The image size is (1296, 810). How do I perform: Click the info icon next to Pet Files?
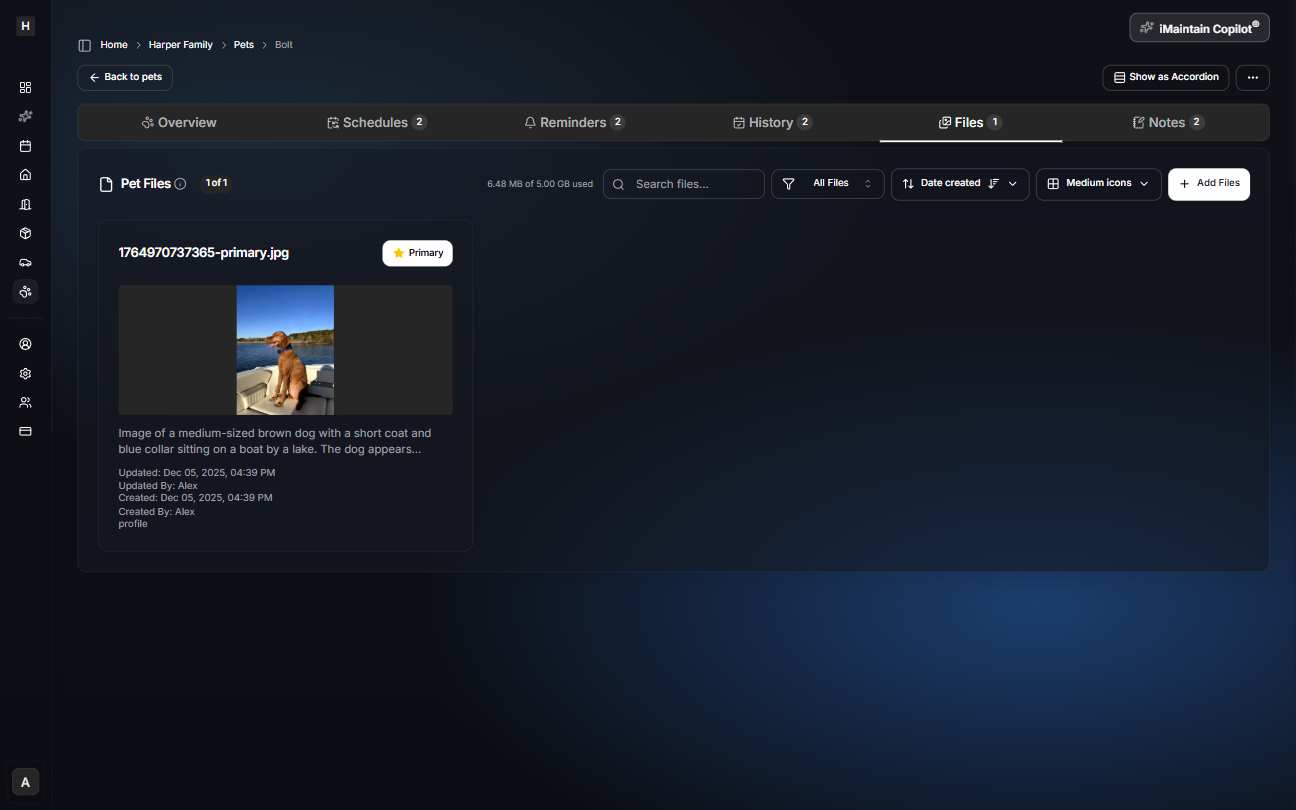click(x=180, y=183)
